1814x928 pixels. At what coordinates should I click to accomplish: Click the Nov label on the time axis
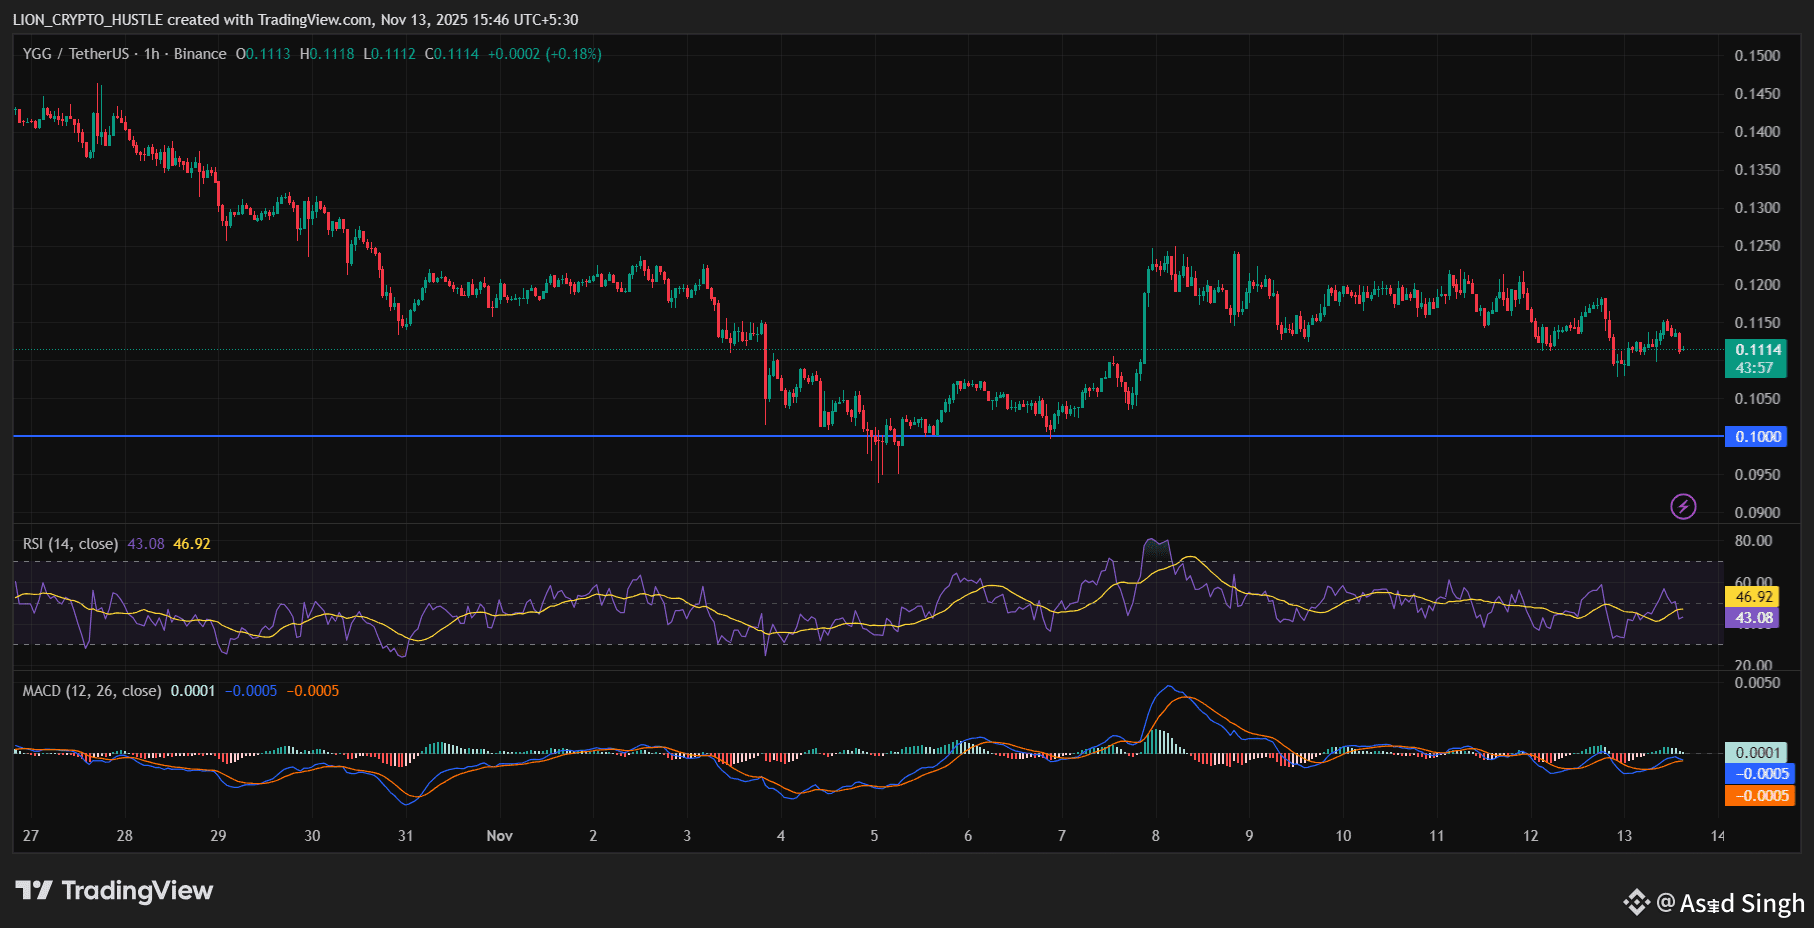(499, 836)
